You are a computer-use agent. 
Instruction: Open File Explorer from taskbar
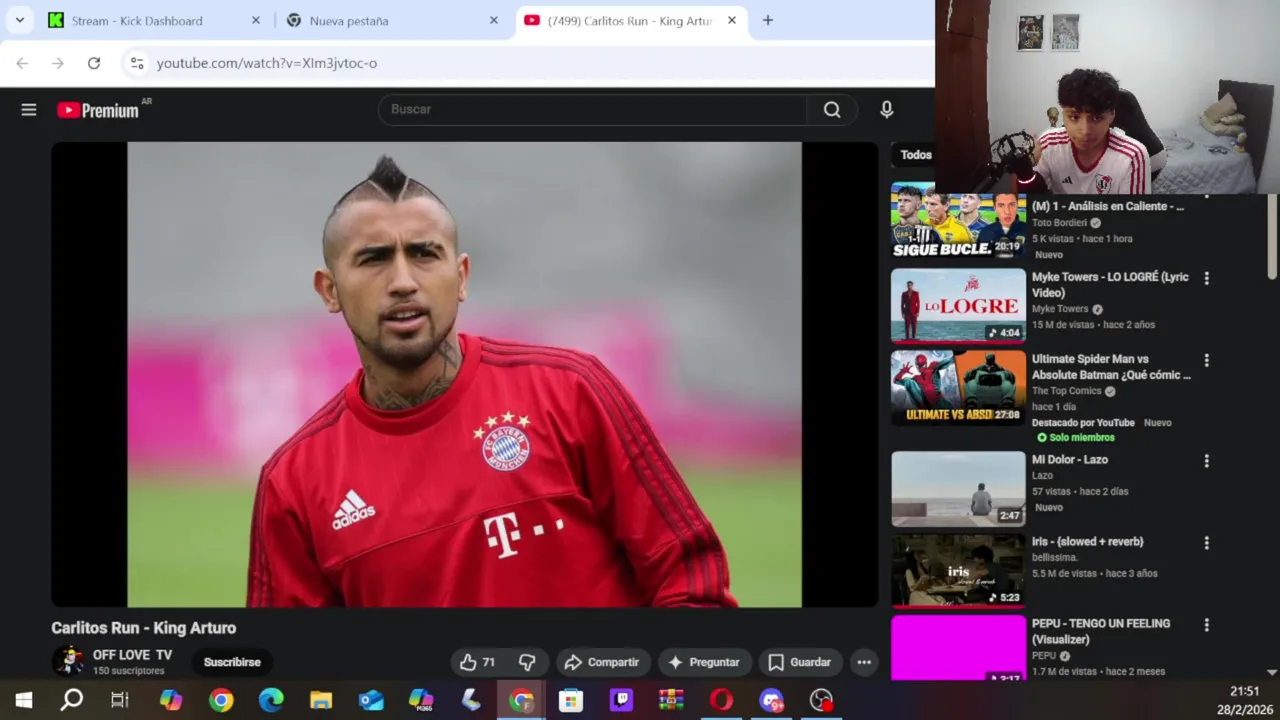pyautogui.click(x=321, y=700)
